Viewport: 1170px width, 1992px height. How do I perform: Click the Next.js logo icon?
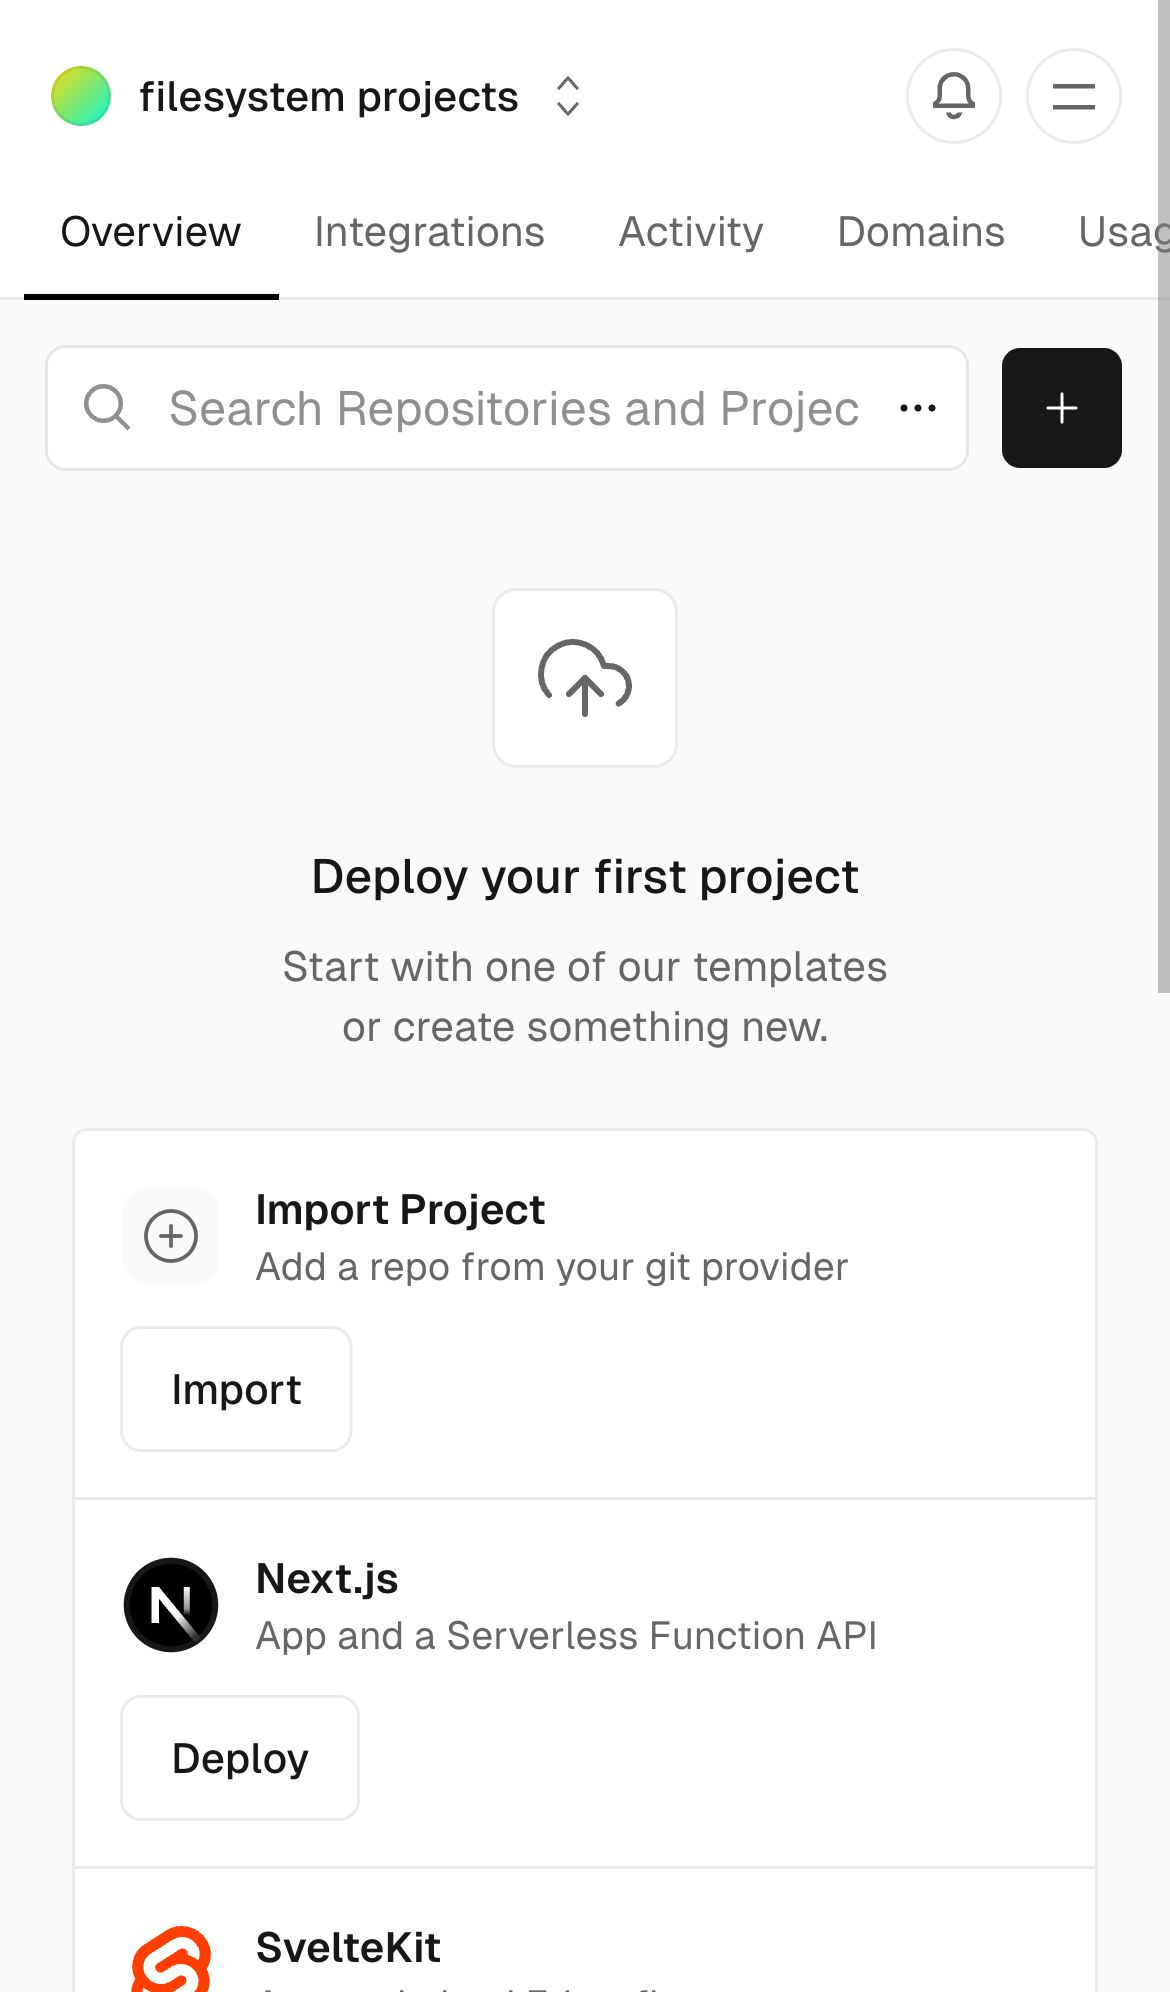click(171, 1605)
